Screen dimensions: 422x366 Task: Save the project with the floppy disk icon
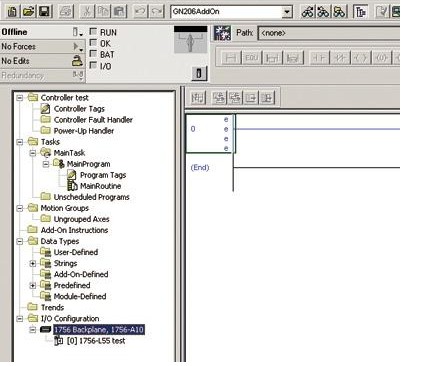45,12
